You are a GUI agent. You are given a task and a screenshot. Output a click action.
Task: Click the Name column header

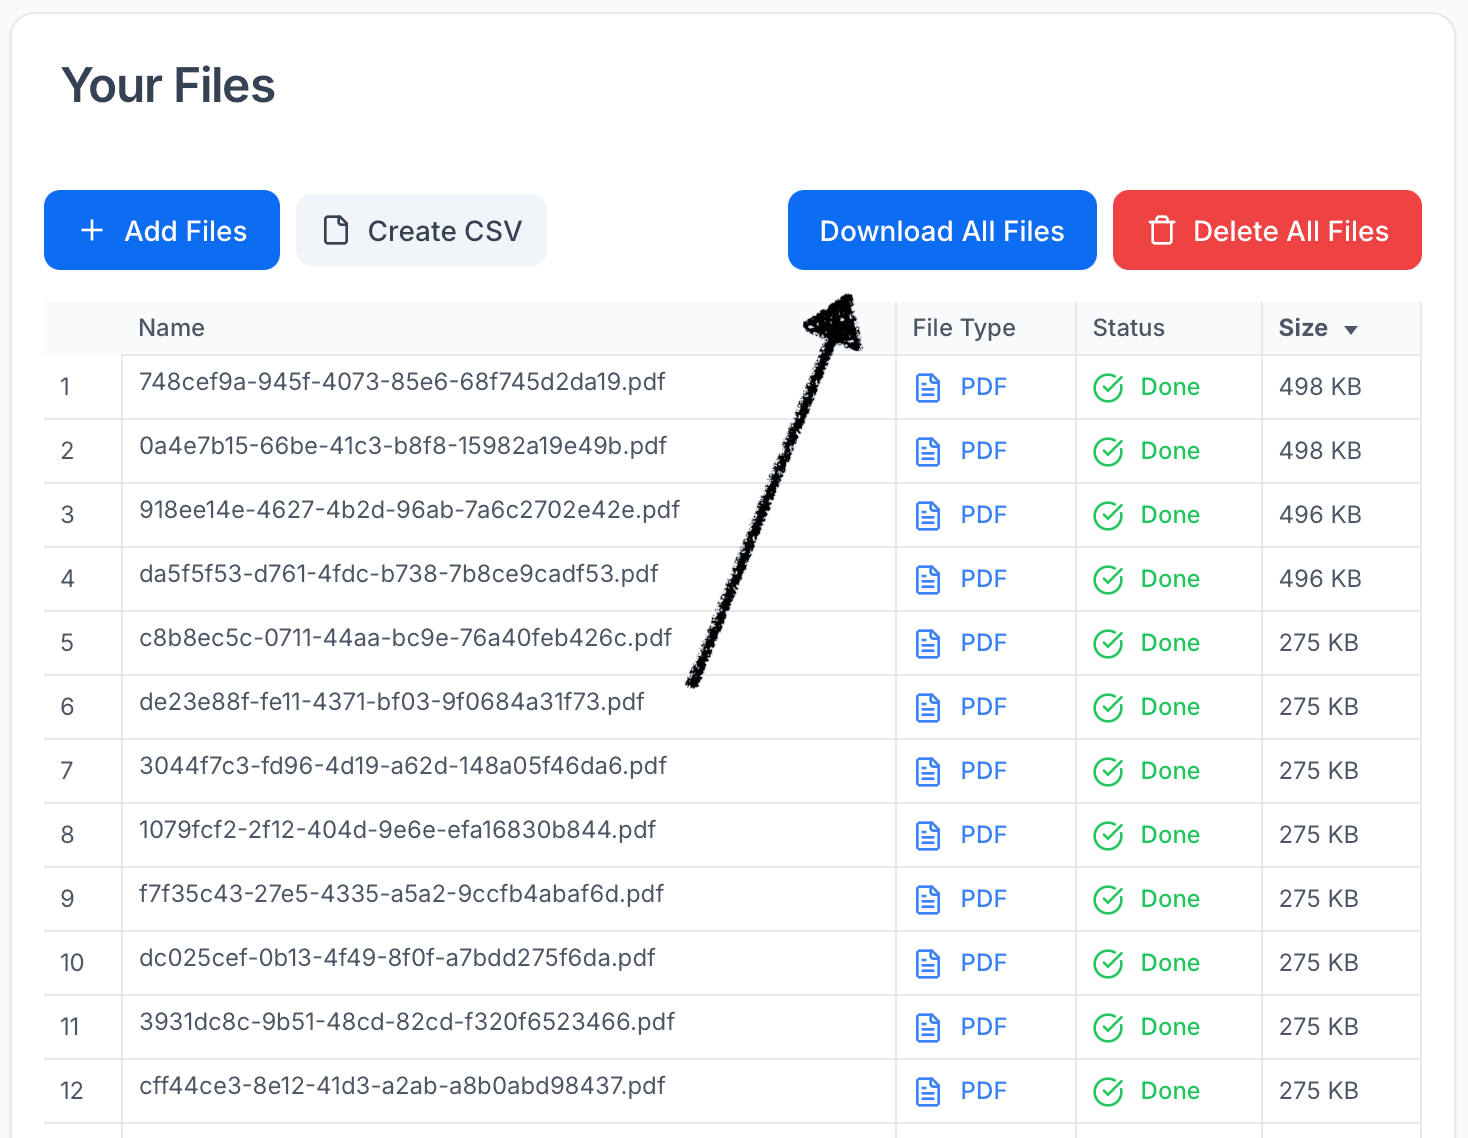coord(171,328)
